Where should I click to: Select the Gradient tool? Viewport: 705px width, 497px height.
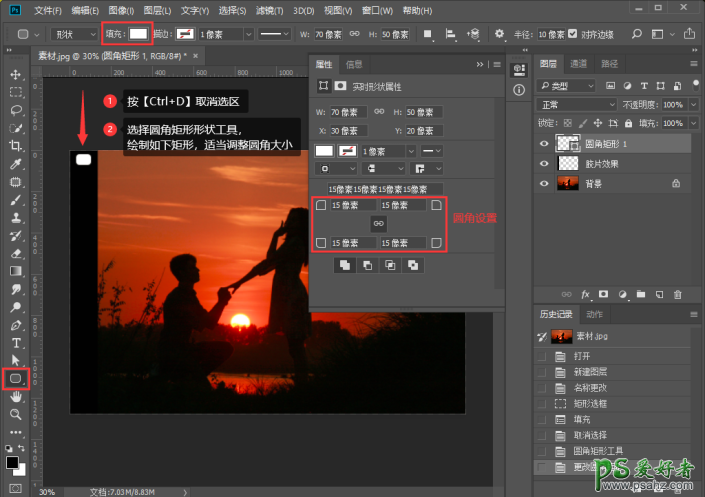(x=16, y=271)
